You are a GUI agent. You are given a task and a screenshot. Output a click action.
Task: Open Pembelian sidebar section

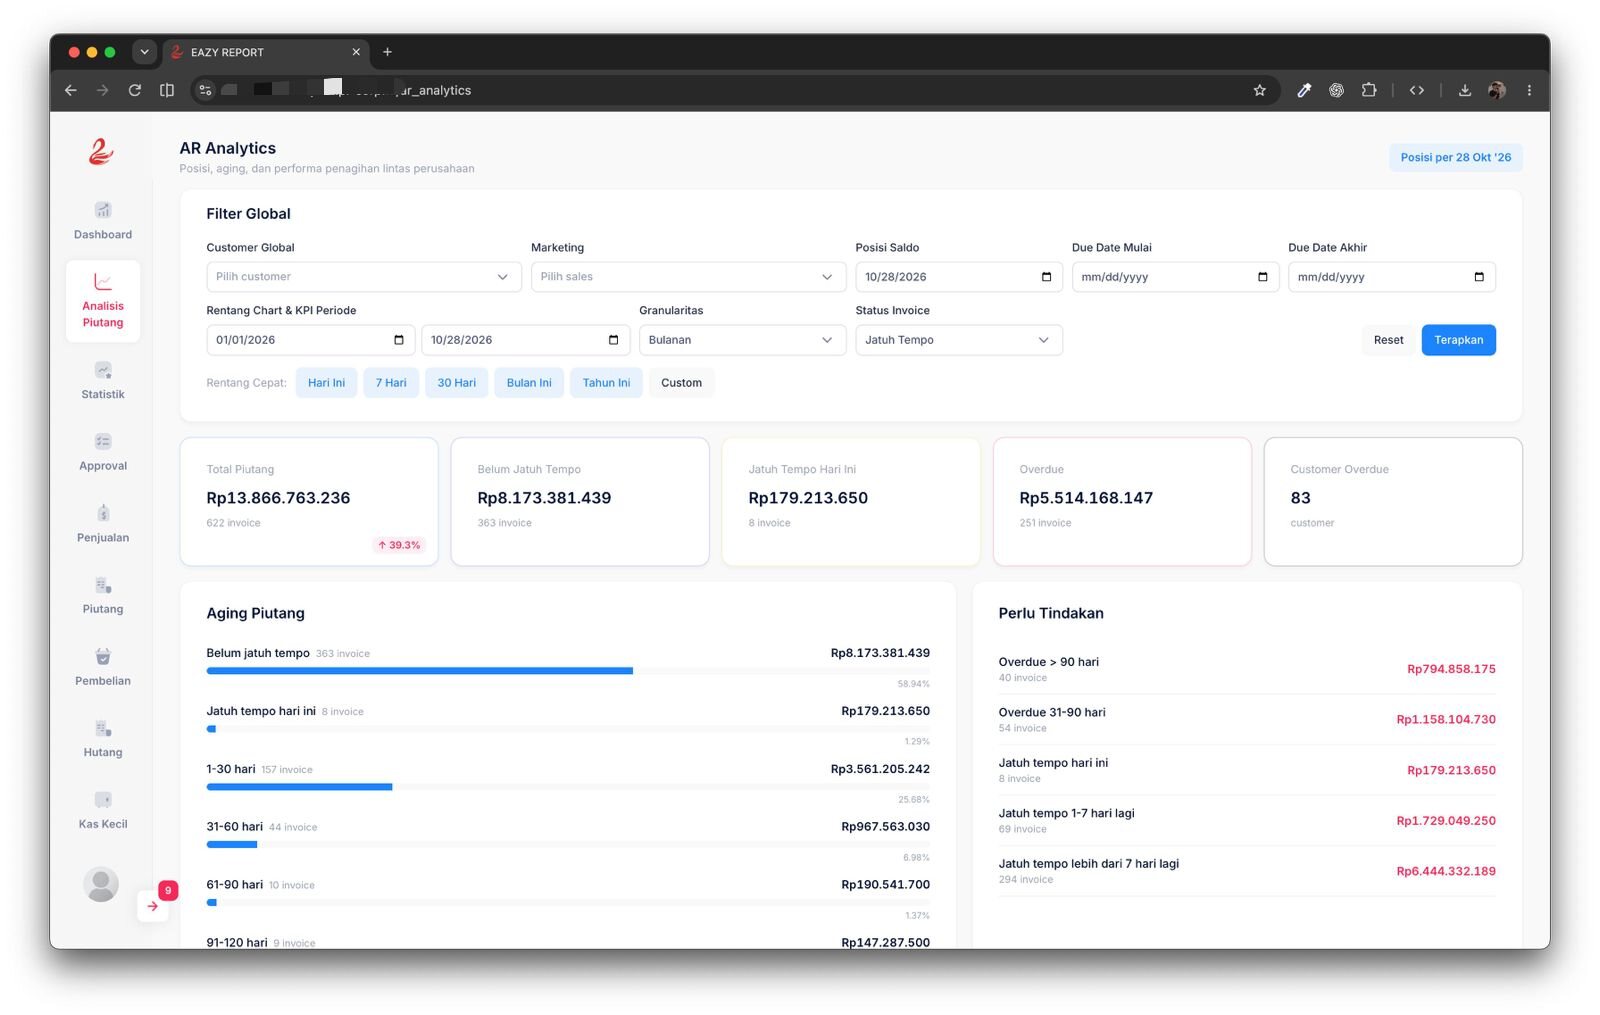click(103, 667)
